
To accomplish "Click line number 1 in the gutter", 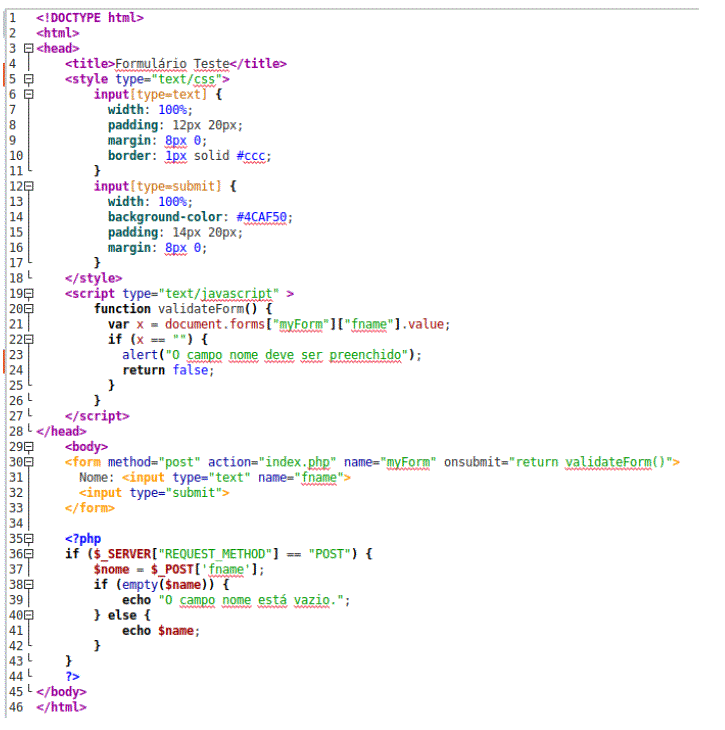I will [13, 18].
